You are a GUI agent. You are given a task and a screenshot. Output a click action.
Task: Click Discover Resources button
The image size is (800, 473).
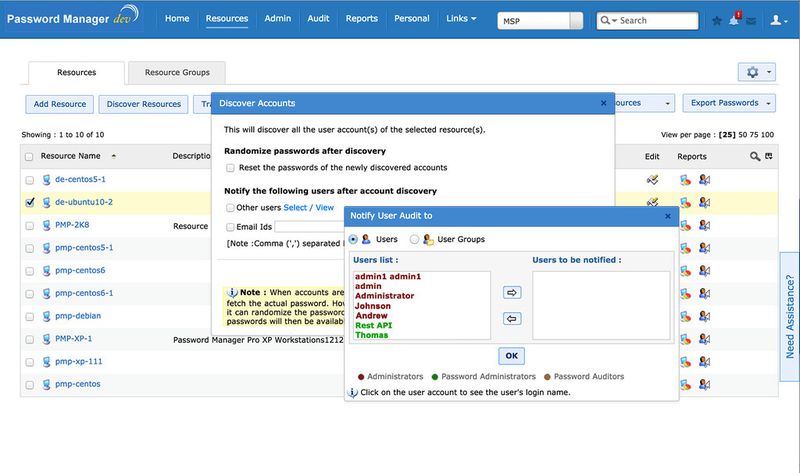click(143, 104)
